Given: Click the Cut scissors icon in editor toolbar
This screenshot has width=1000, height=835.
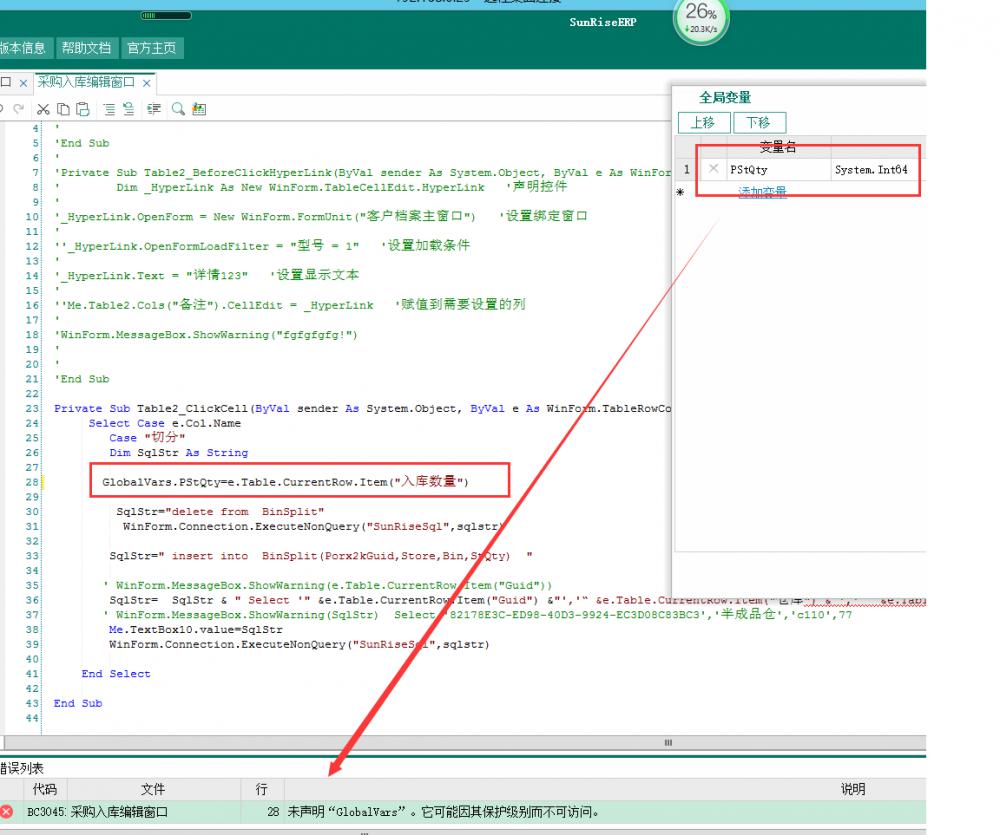Looking at the screenshot, I should coord(43,109).
